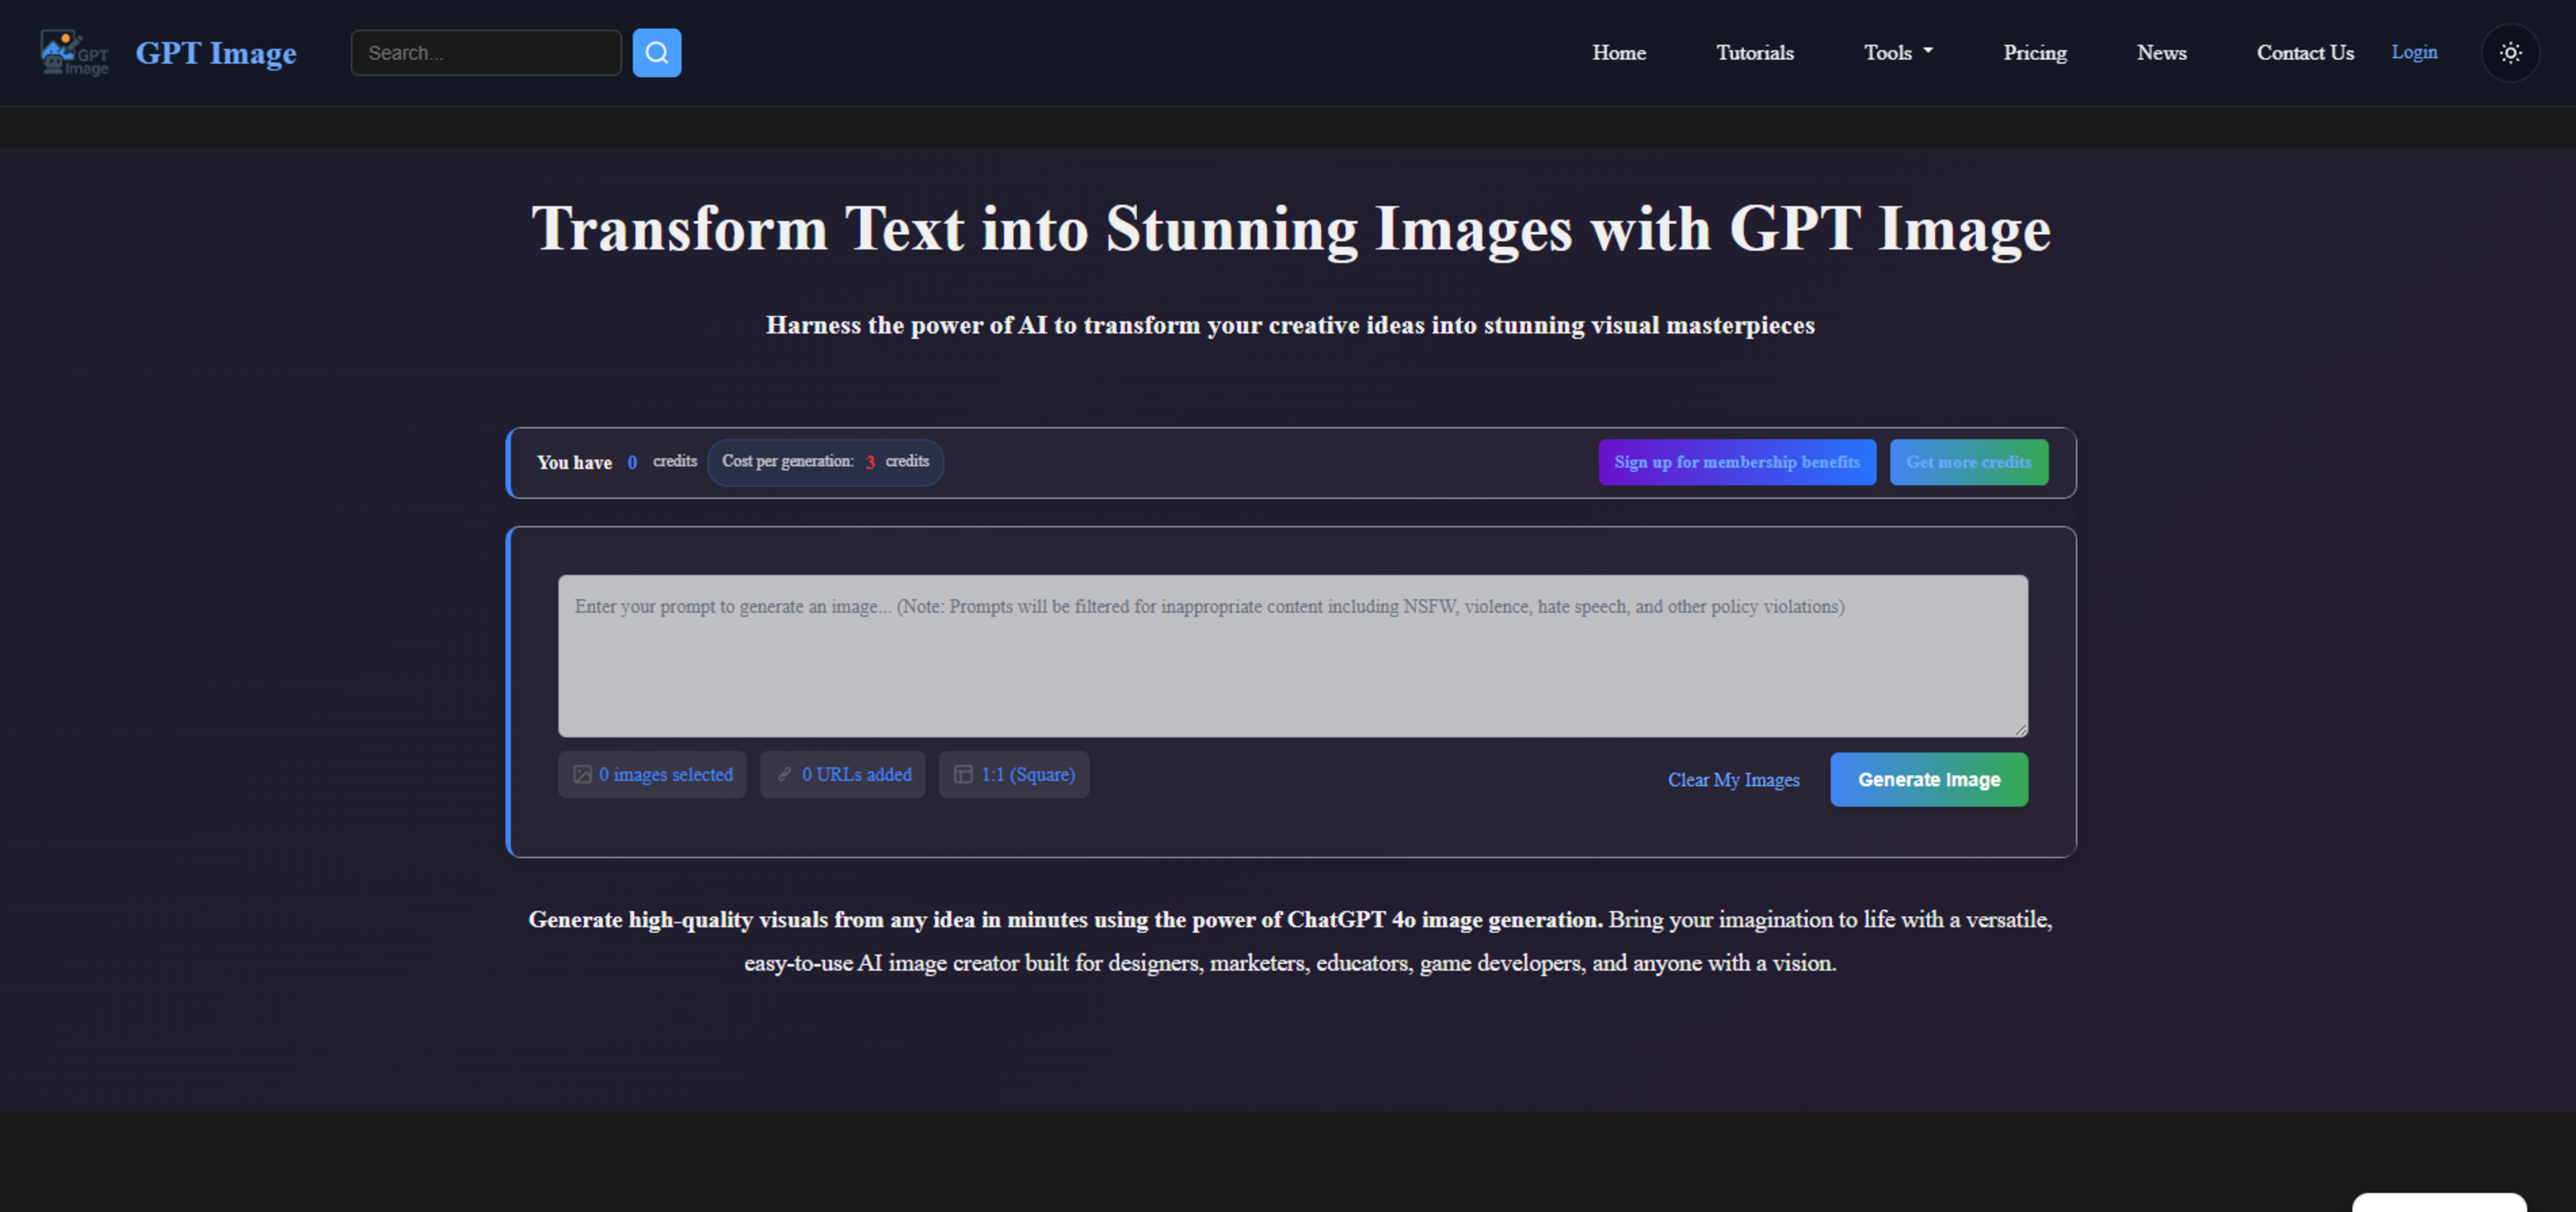Click the layout icon beside 1:1 (Square)
Screen dimensions: 2576x1212
pyautogui.click(x=963, y=775)
